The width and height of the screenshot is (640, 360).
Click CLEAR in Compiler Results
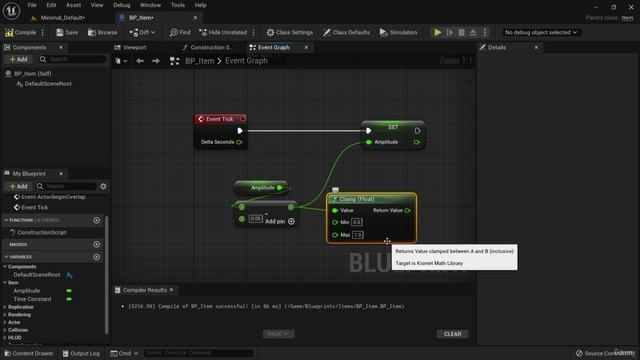click(x=453, y=334)
